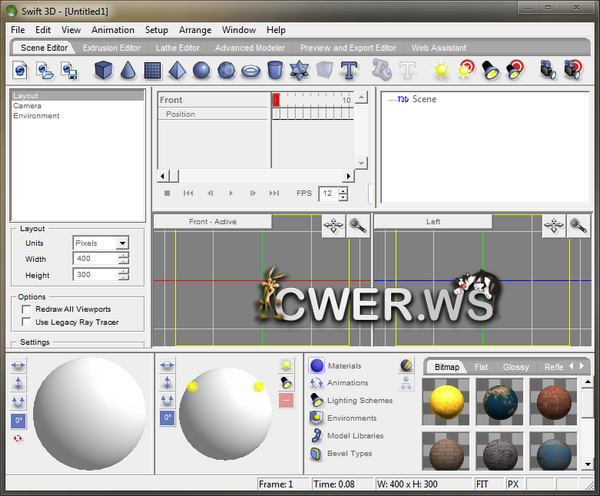Click the pan arrows in Left viewport
This screenshot has width=600, height=496.
(554, 226)
